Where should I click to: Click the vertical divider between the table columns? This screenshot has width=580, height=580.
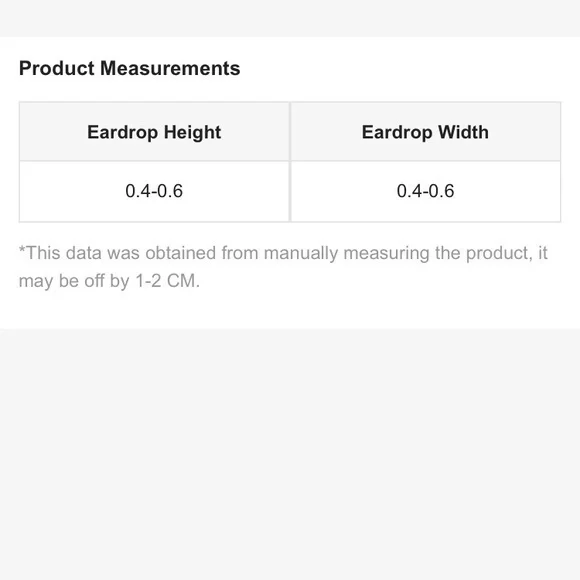[290, 162]
